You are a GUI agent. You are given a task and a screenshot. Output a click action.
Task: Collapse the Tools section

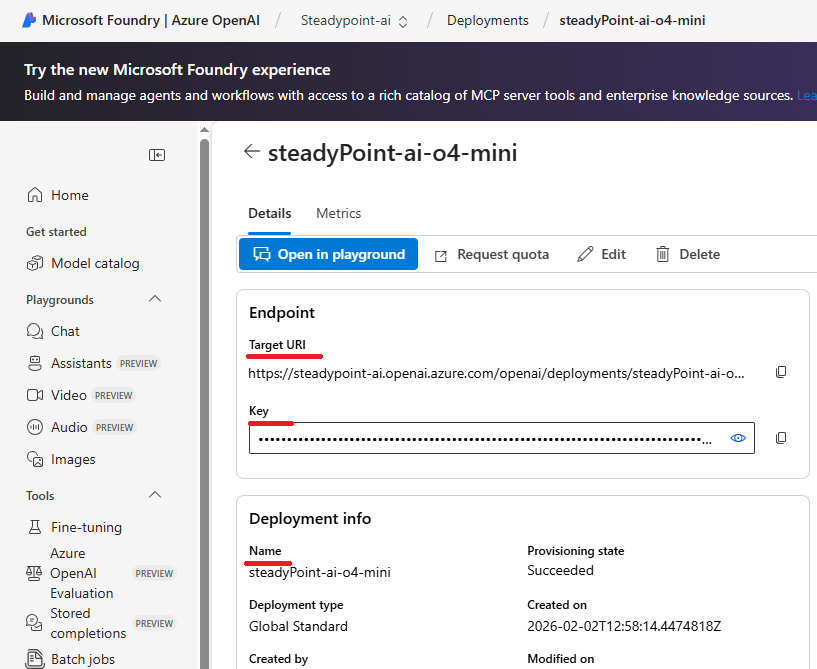point(155,495)
